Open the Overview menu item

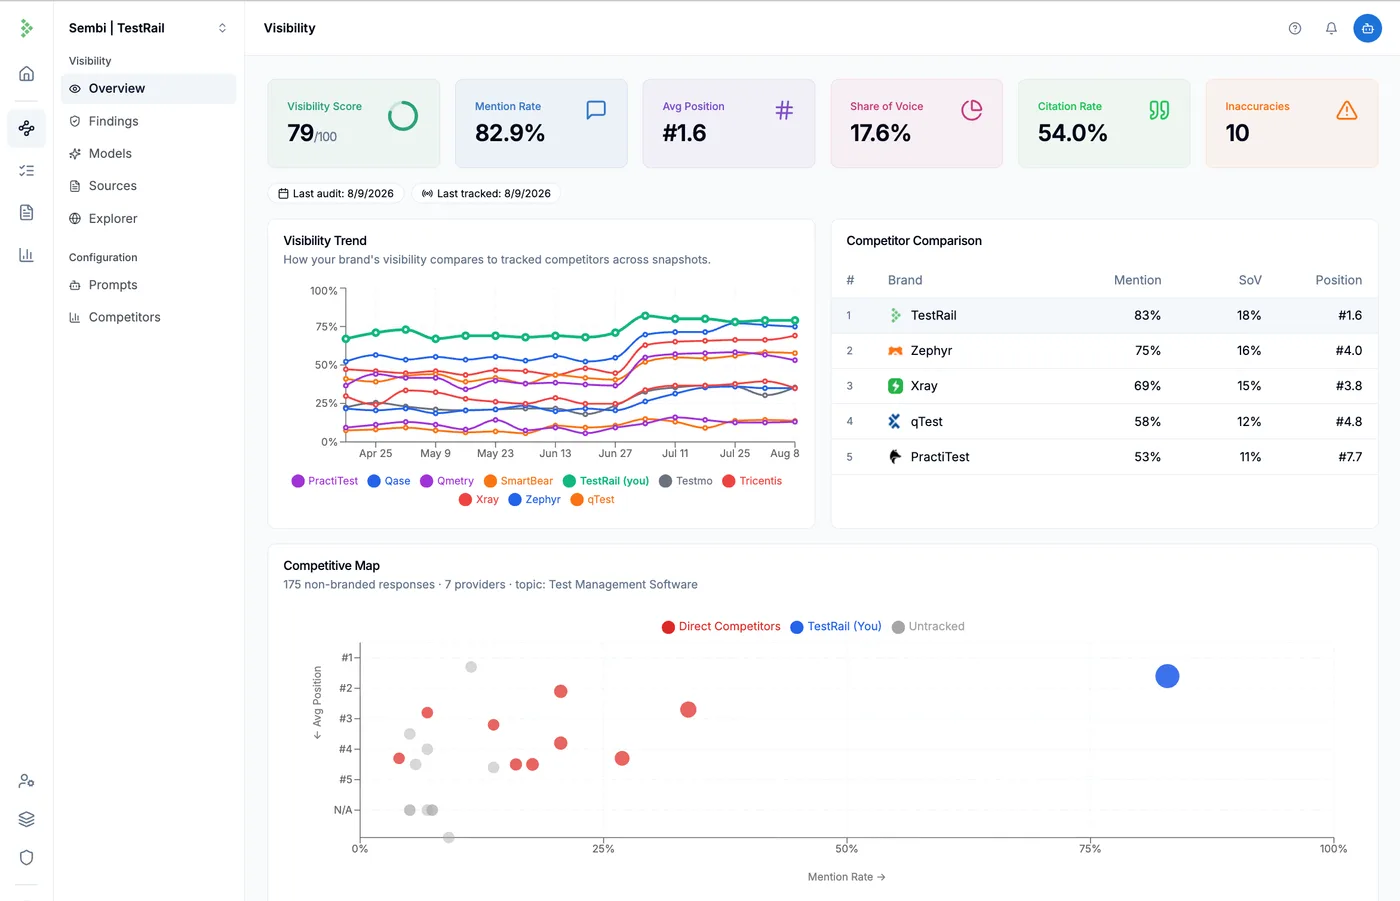[x=148, y=89]
